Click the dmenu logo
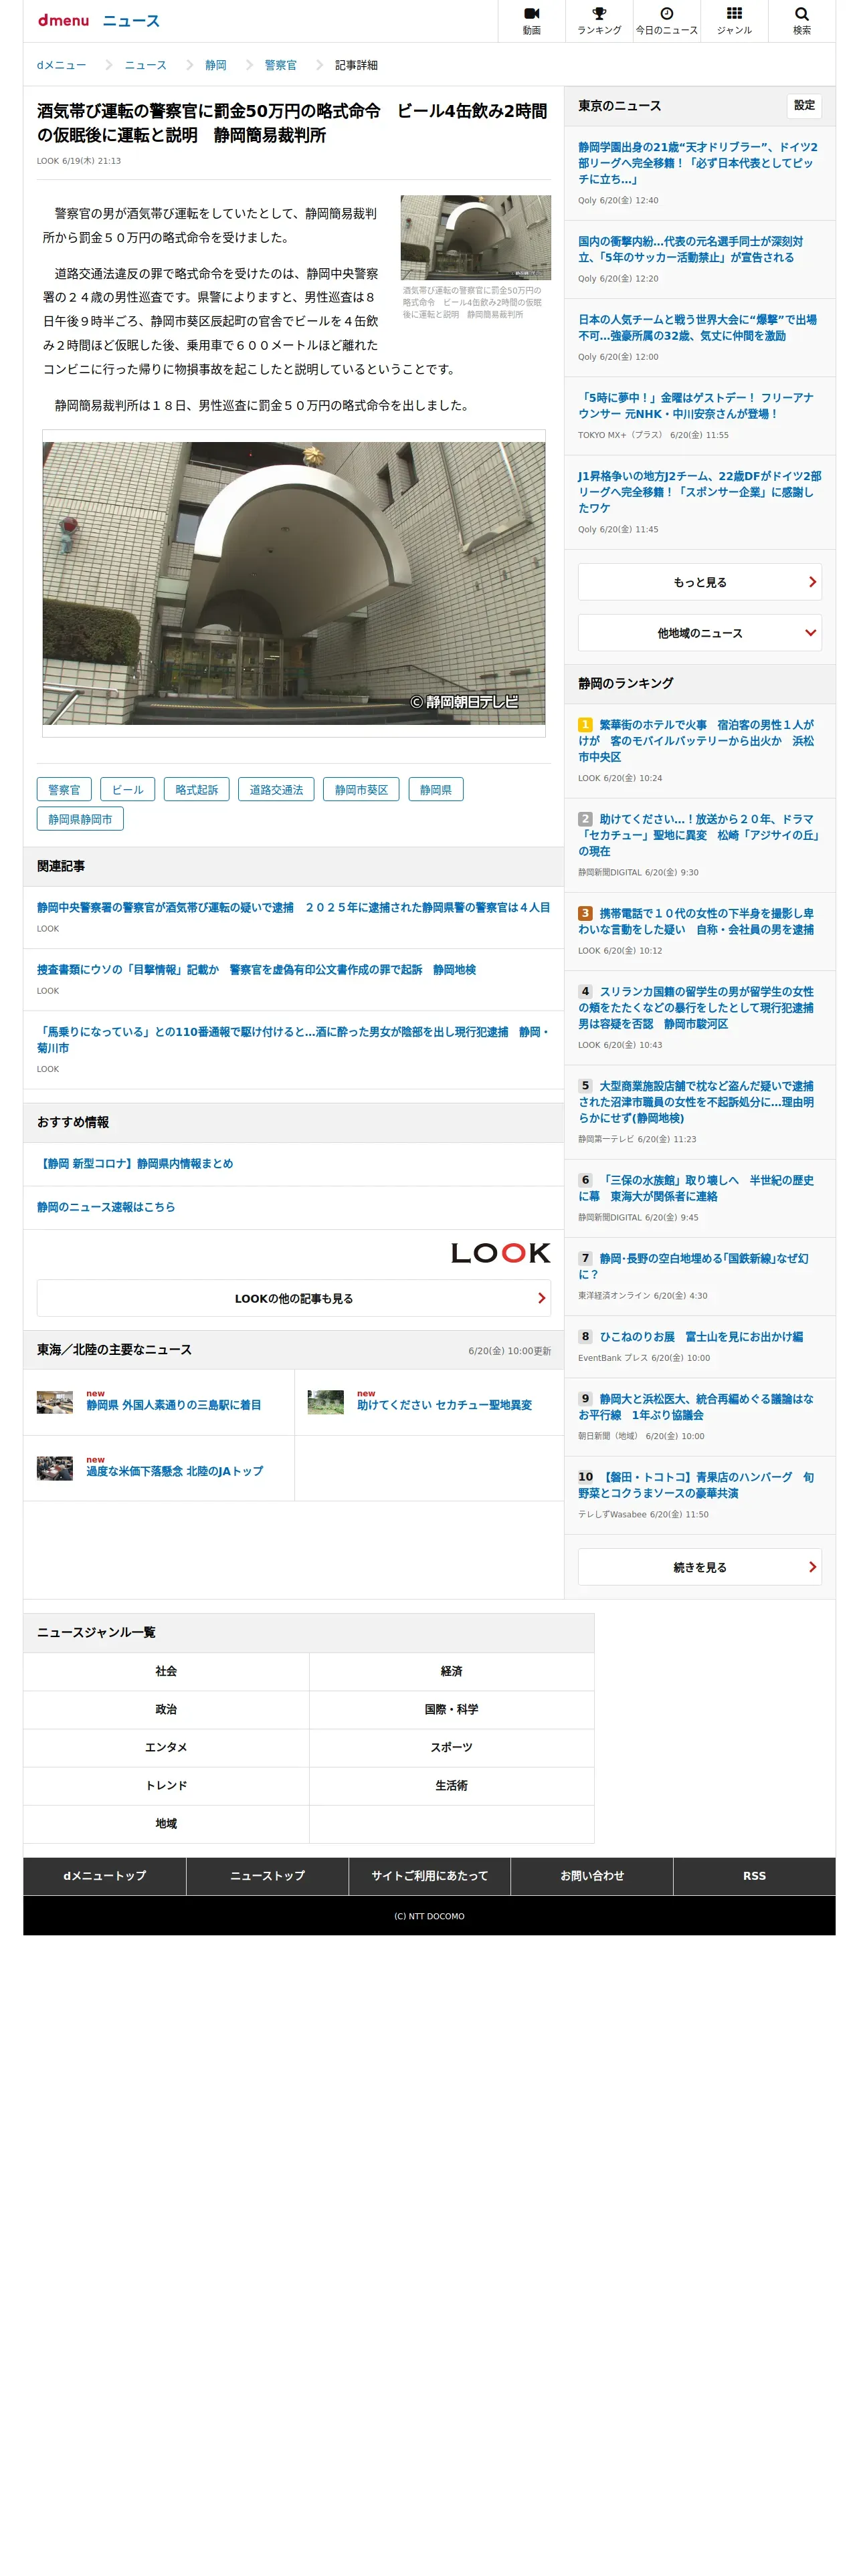This screenshot has width=859, height=2576. (x=63, y=20)
